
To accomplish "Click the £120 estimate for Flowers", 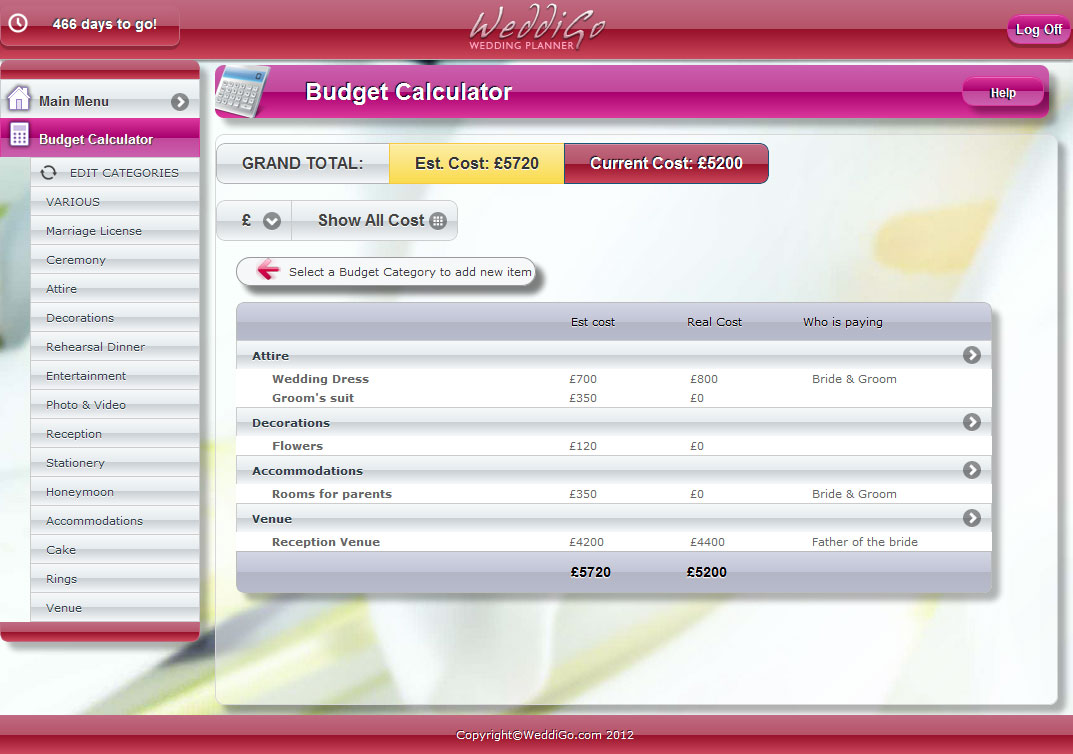I will [583, 445].
